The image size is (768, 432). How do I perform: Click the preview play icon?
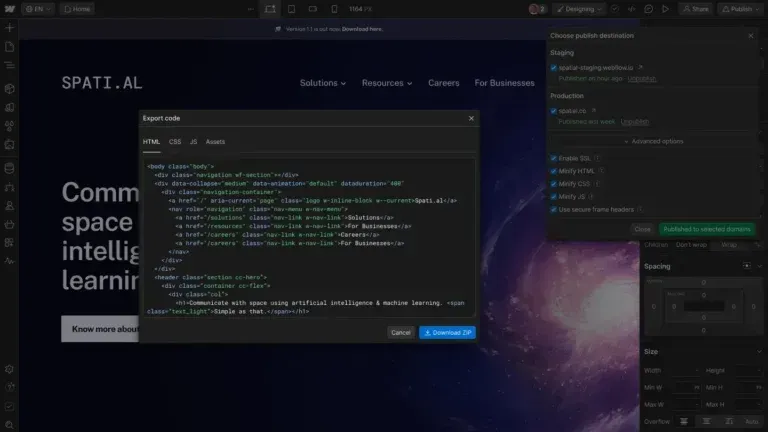click(x=665, y=9)
